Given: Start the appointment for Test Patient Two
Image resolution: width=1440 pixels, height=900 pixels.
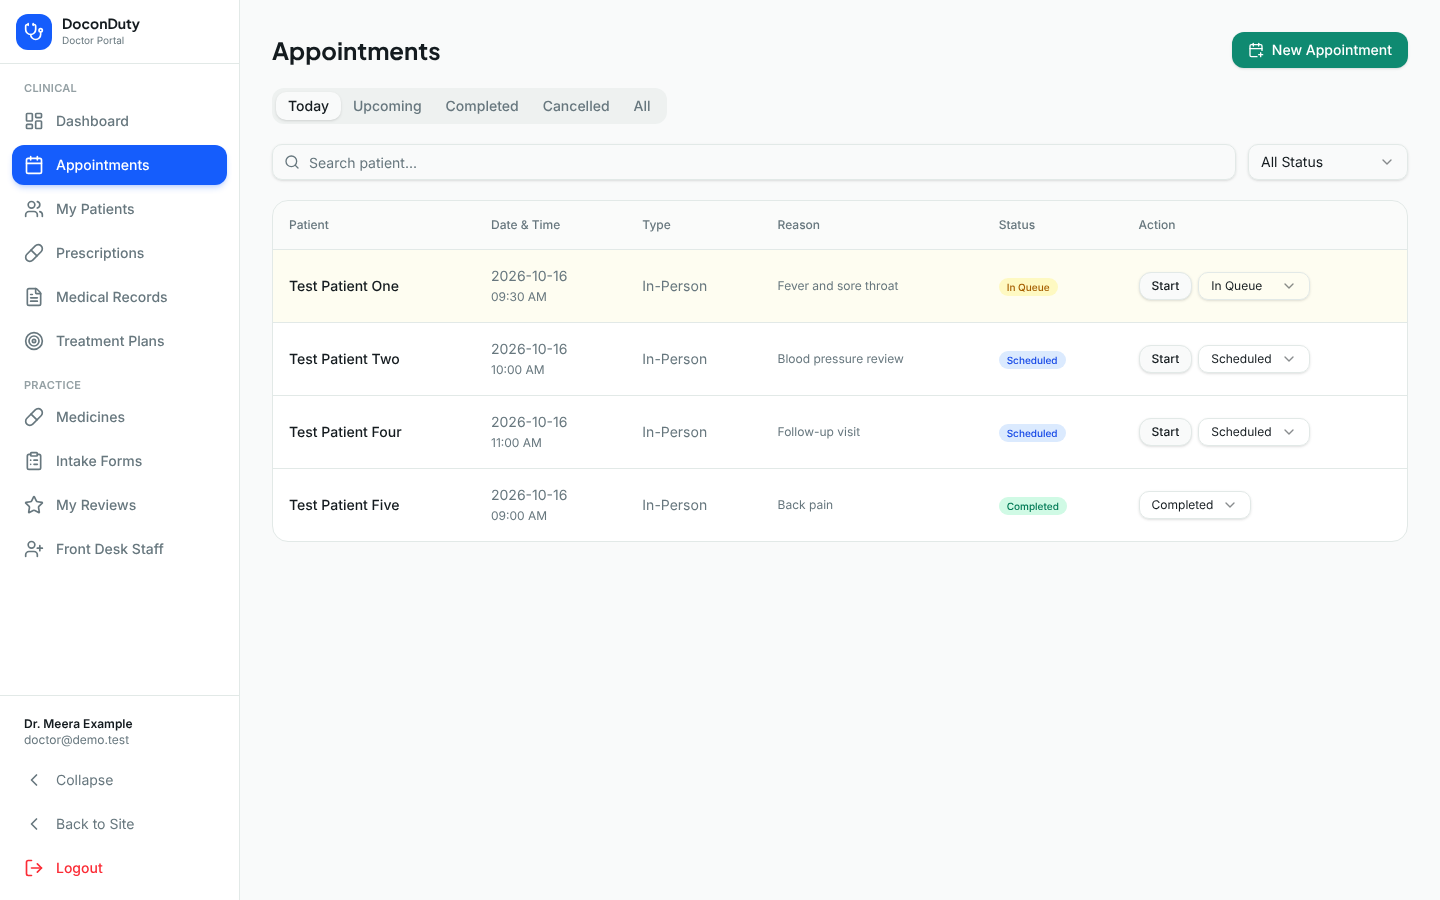Looking at the screenshot, I should coord(1165,359).
